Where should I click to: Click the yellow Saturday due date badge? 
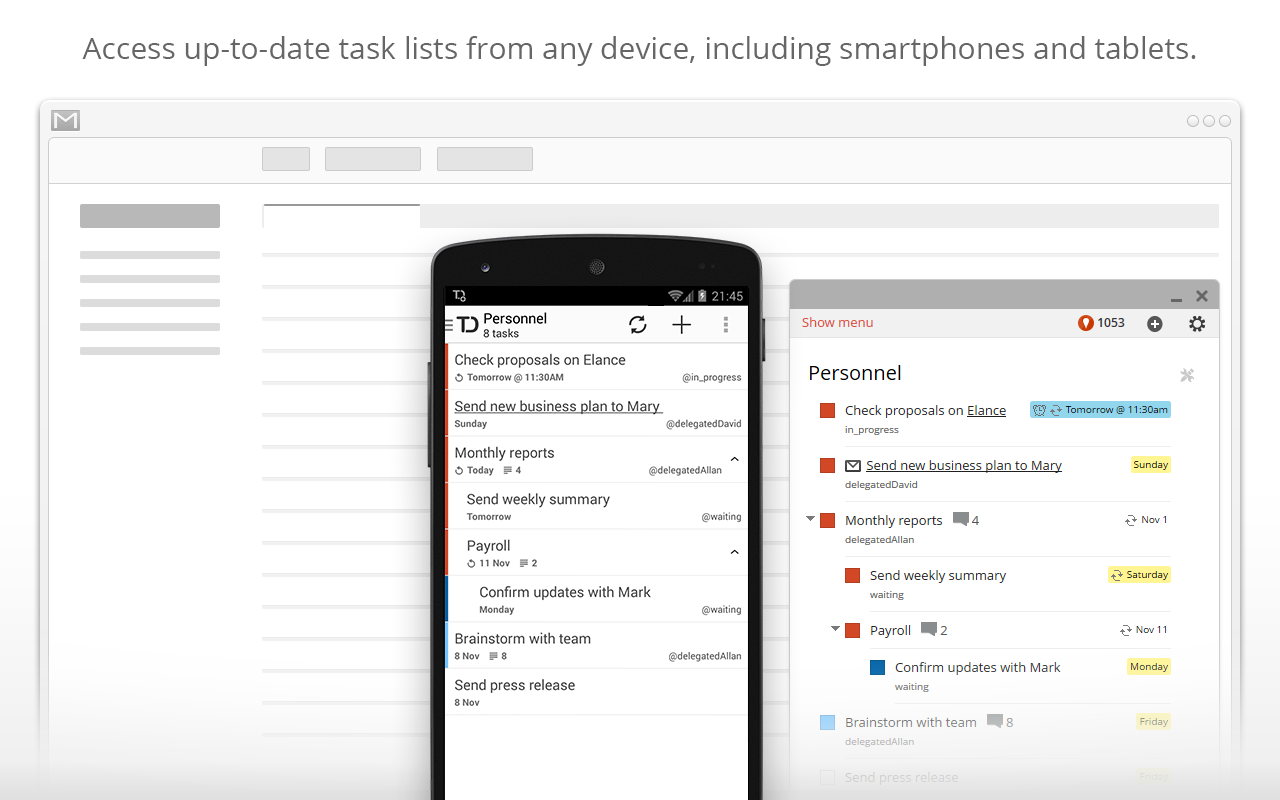pos(1139,575)
